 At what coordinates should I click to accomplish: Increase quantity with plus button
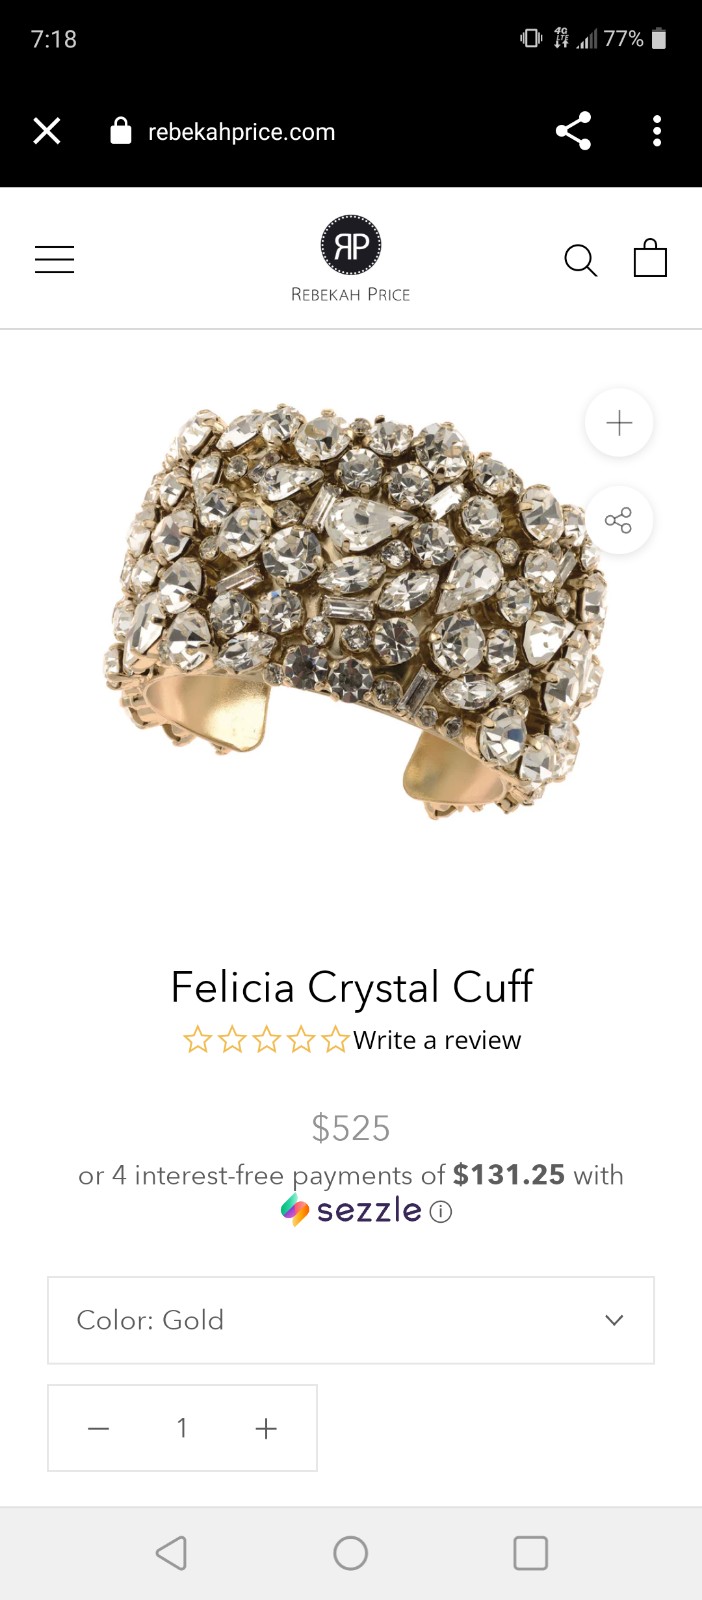[x=266, y=1428]
